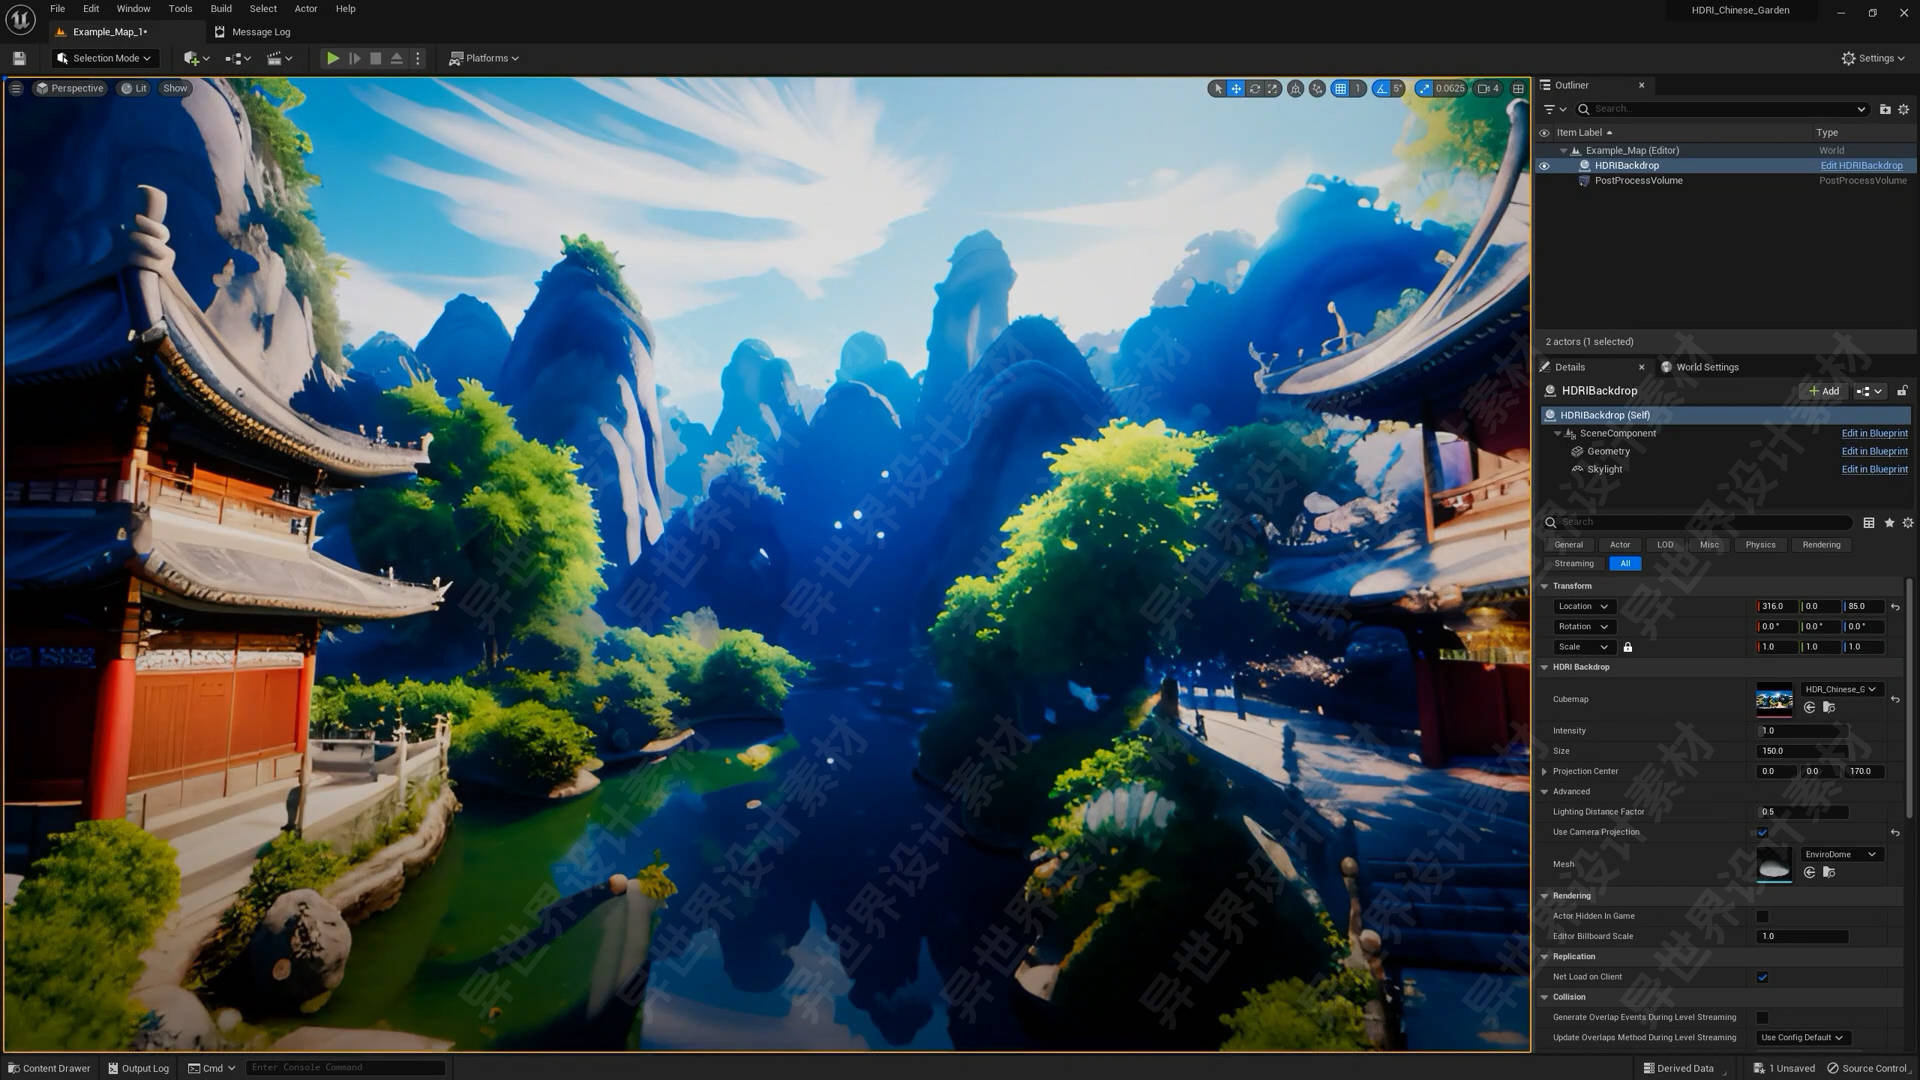Toggle Net Load on Client checkbox

(1762, 977)
